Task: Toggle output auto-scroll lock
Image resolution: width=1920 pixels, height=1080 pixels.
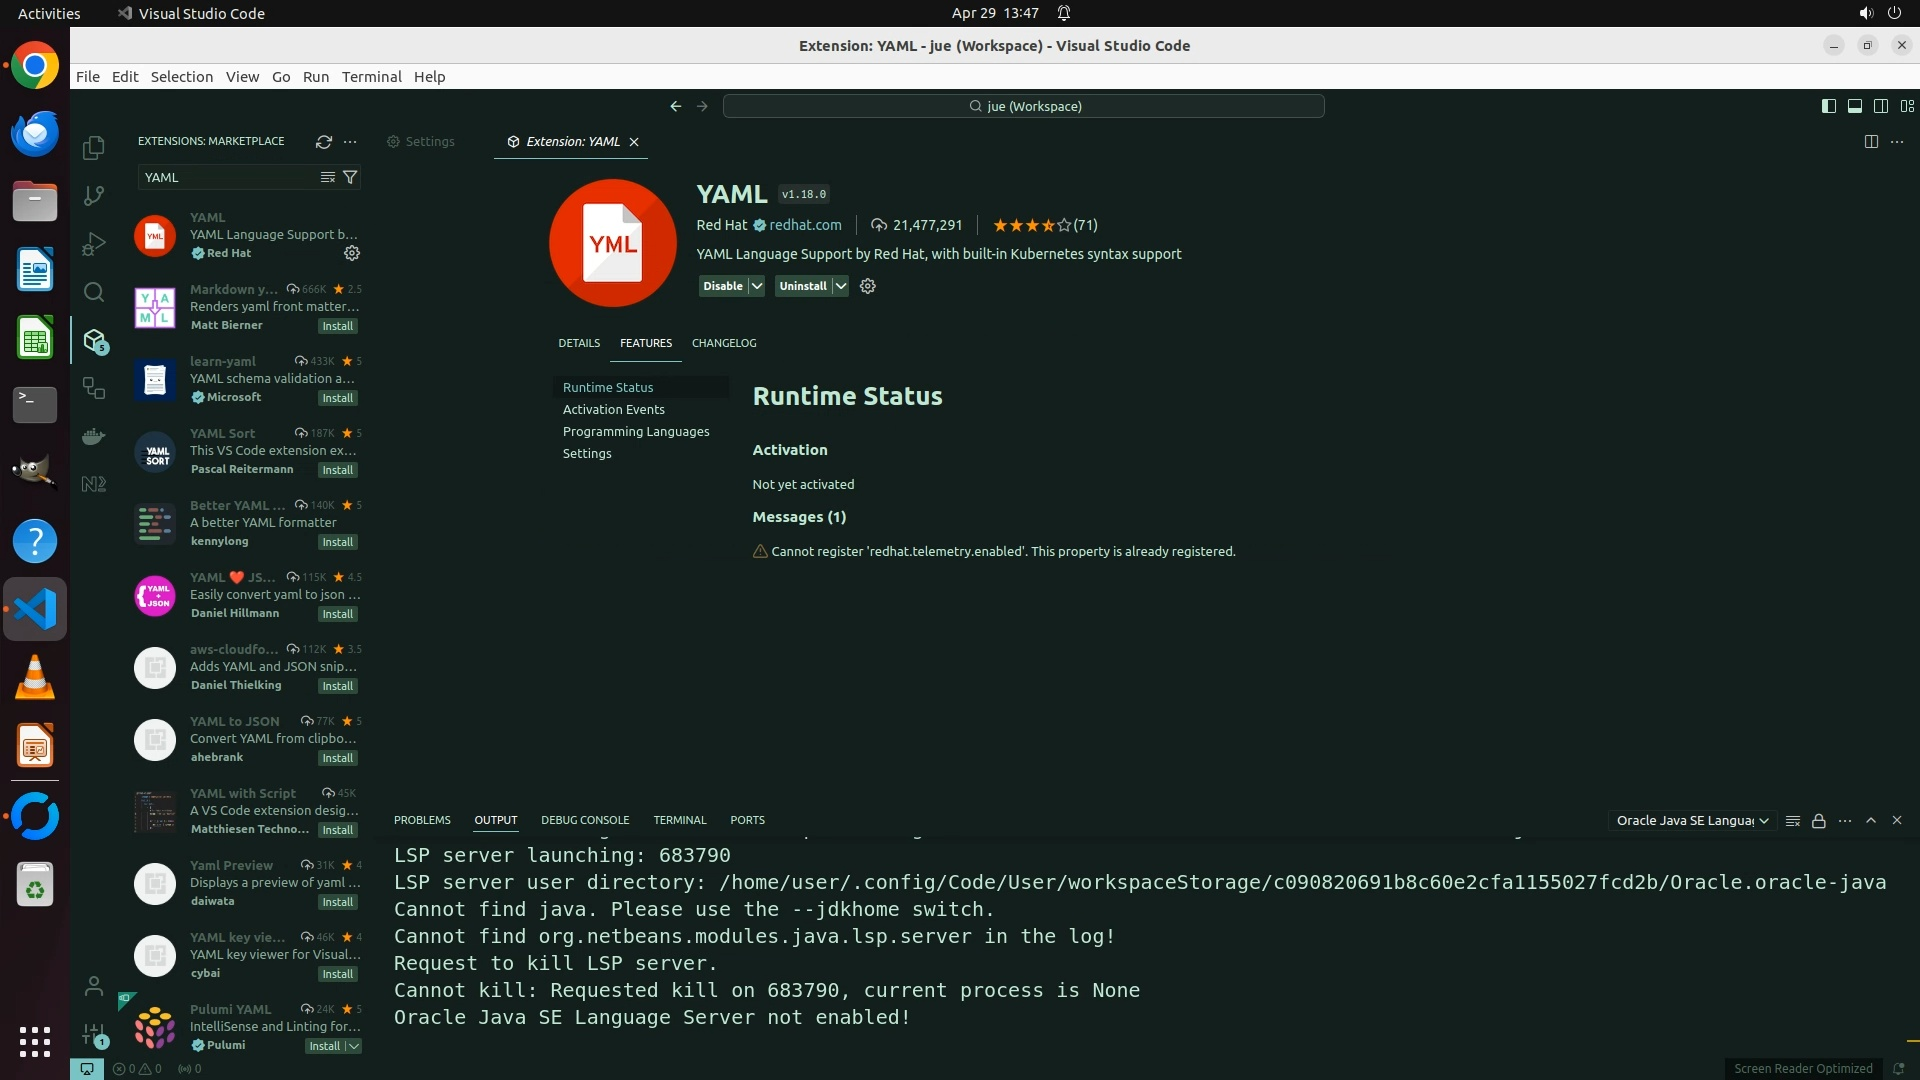Action: (1819, 820)
